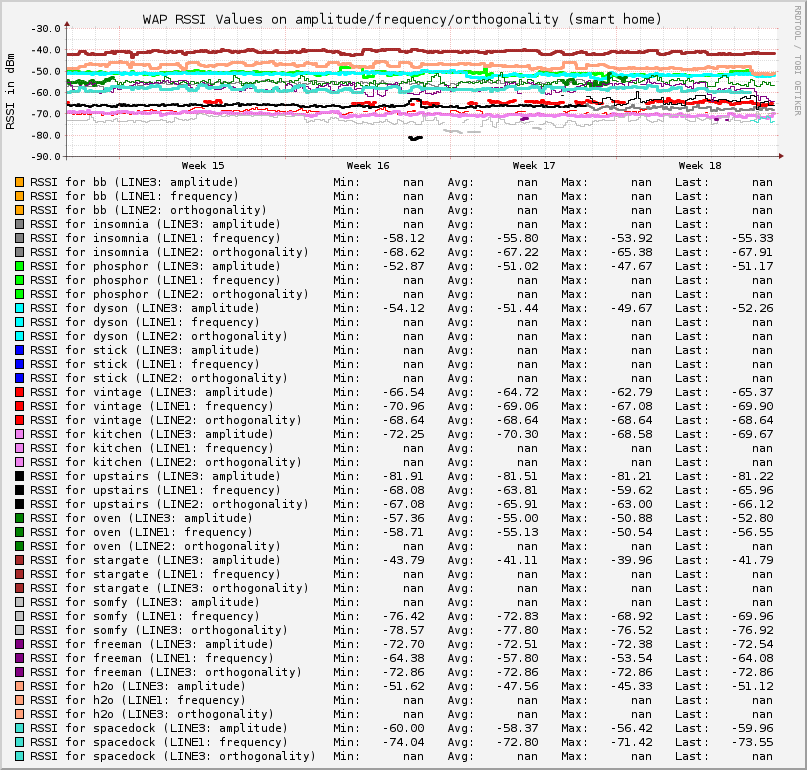Select the brown swatch for stargate amplitude
Image resolution: width=807 pixels, height=770 pixels.
pos(20,560)
